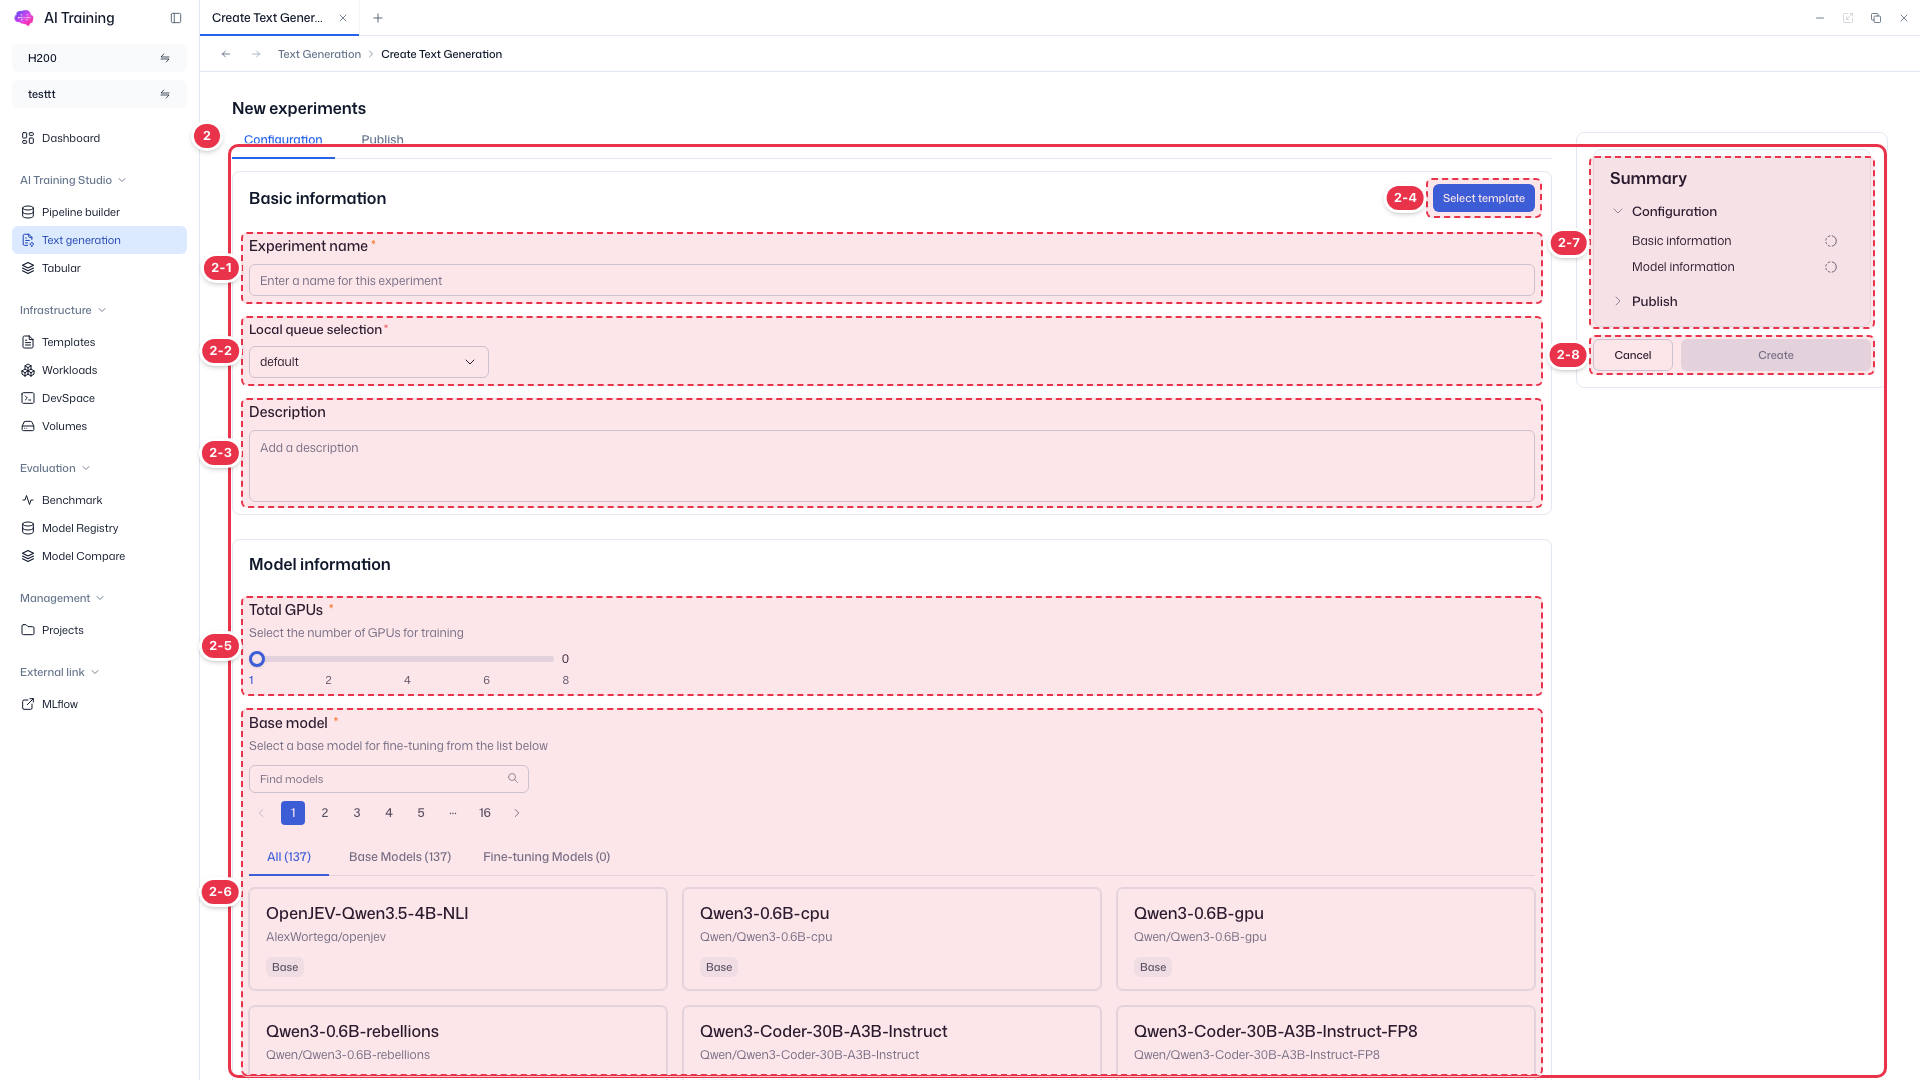This screenshot has width=1920, height=1080.
Task: Click the swap icon next to H200
Action: click(165, 58)
